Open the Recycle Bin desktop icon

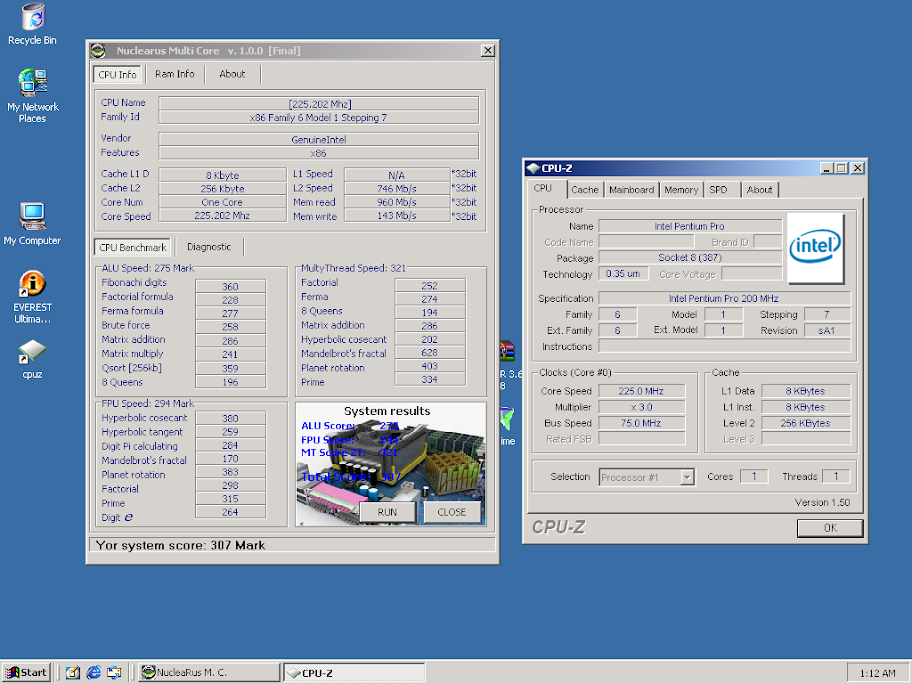coord(32,18)
